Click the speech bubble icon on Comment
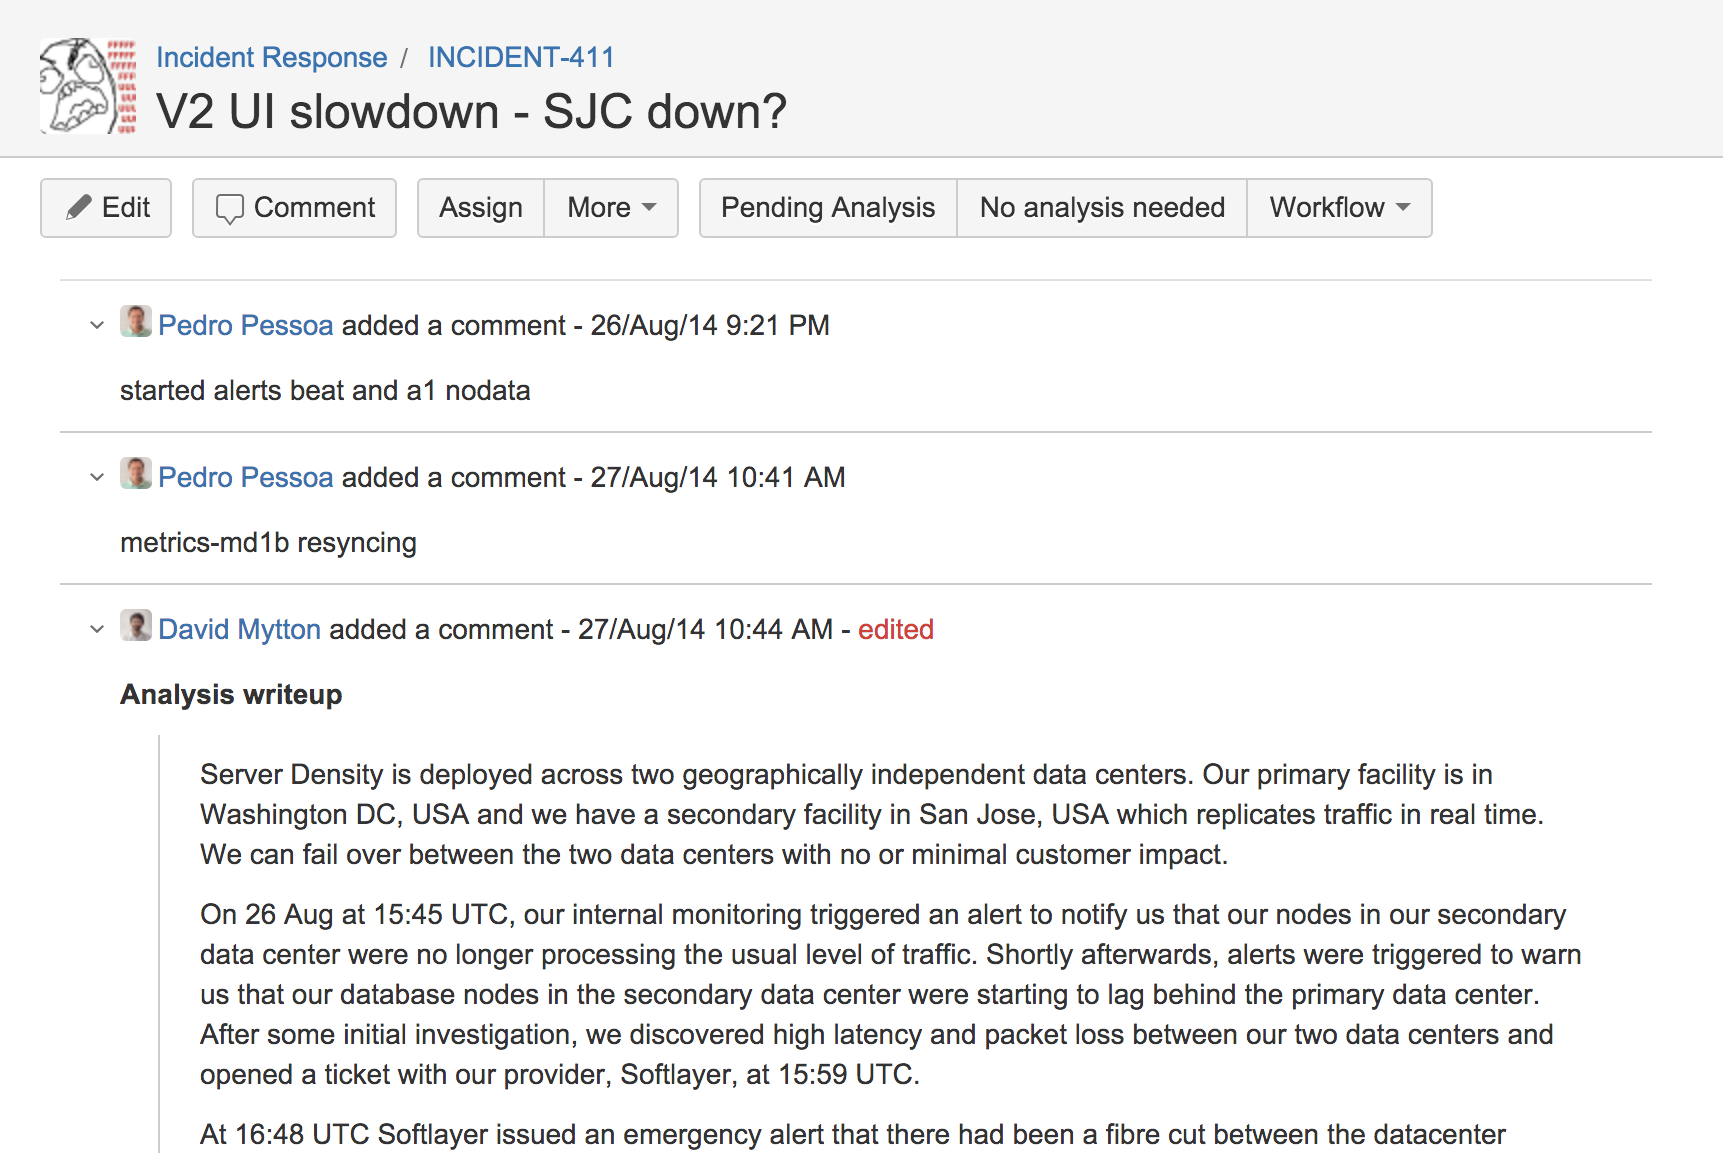This screenshot has width=1723, height=1153. pos(230,208)
